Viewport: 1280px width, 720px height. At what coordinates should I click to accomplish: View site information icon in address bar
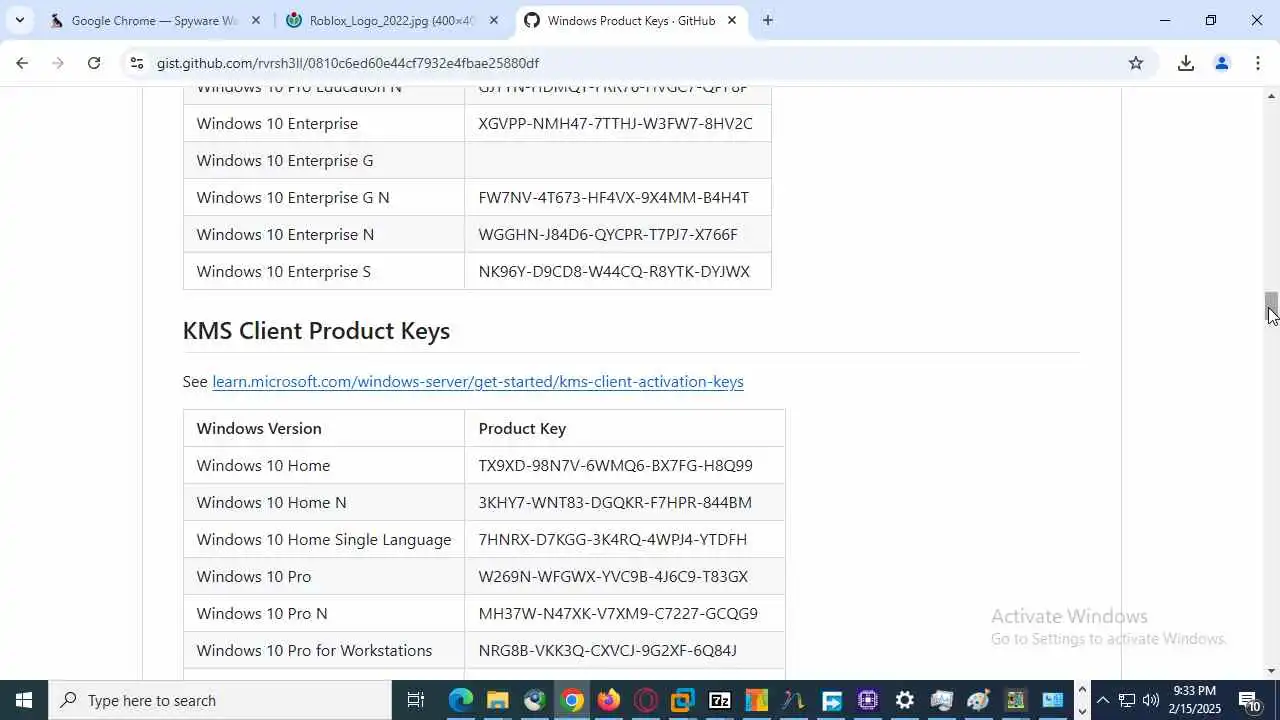pos(137,63)
